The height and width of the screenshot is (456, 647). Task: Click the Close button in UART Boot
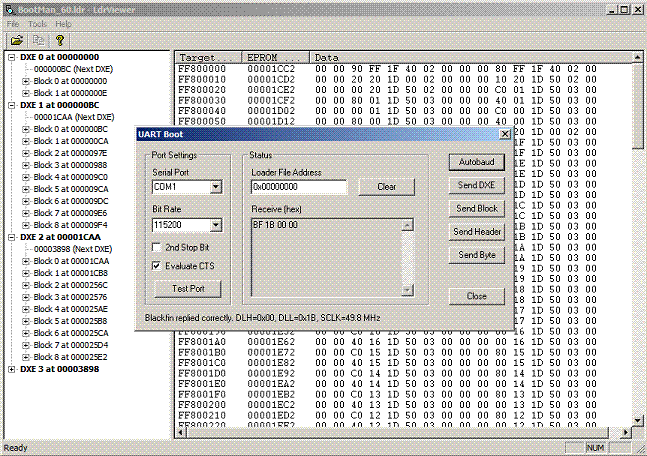(477, 296)
